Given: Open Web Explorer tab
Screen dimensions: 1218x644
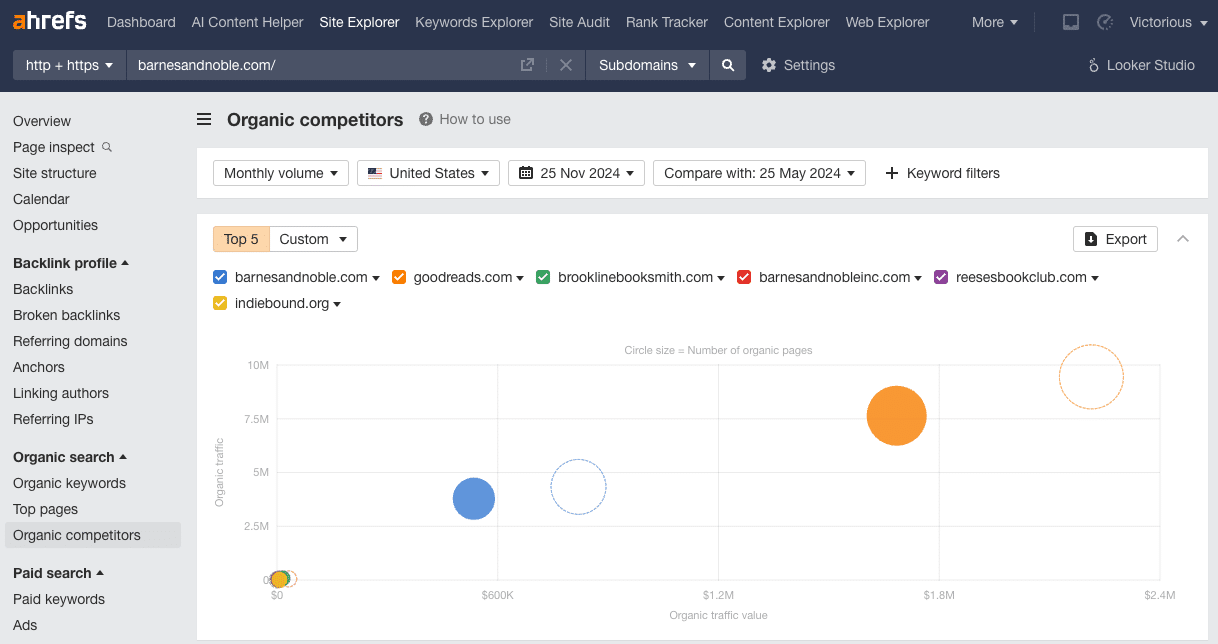Looking at the screenshot, I should [888, 22].
